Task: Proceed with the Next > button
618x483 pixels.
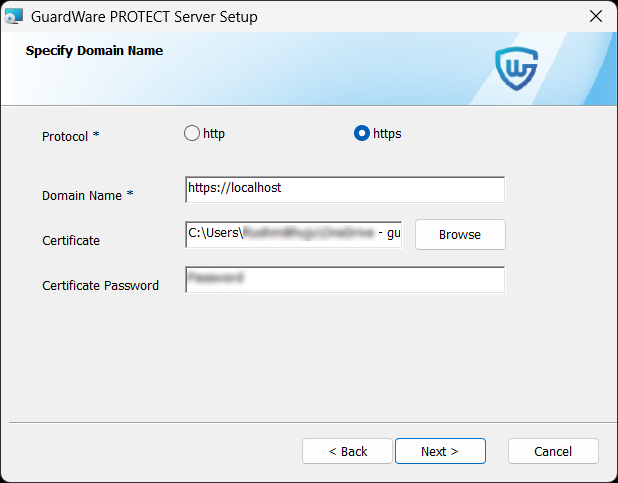Action: point(440,451)
